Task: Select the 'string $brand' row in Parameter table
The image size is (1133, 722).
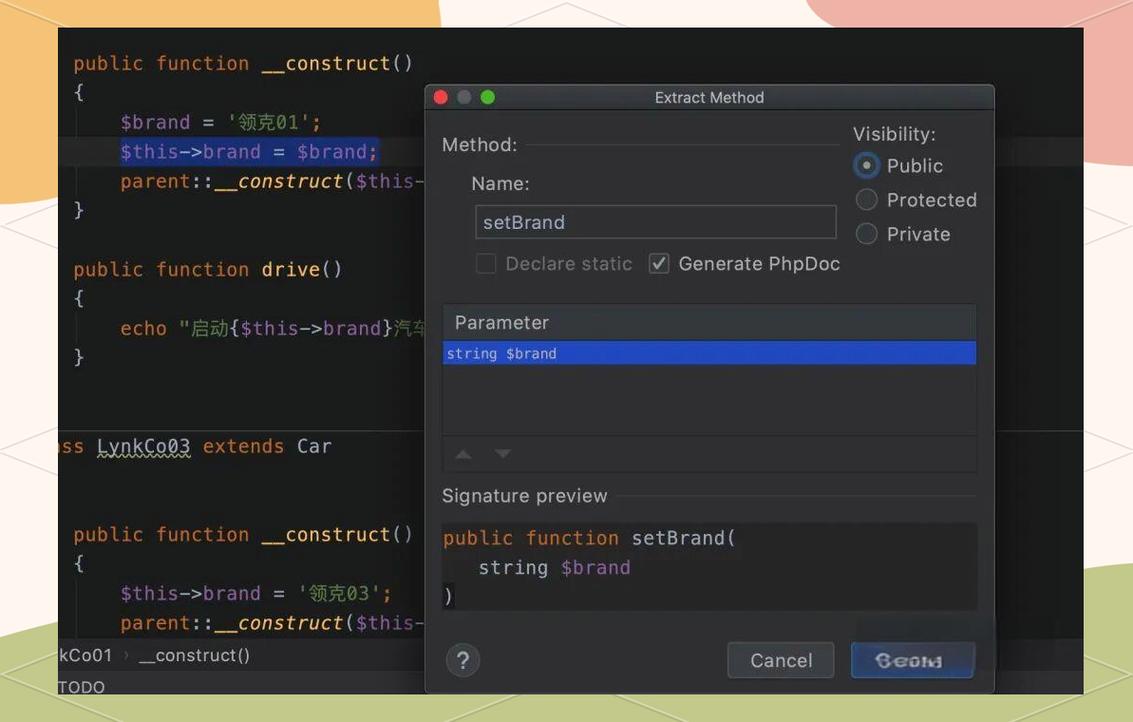Action: tap(709, 353)
